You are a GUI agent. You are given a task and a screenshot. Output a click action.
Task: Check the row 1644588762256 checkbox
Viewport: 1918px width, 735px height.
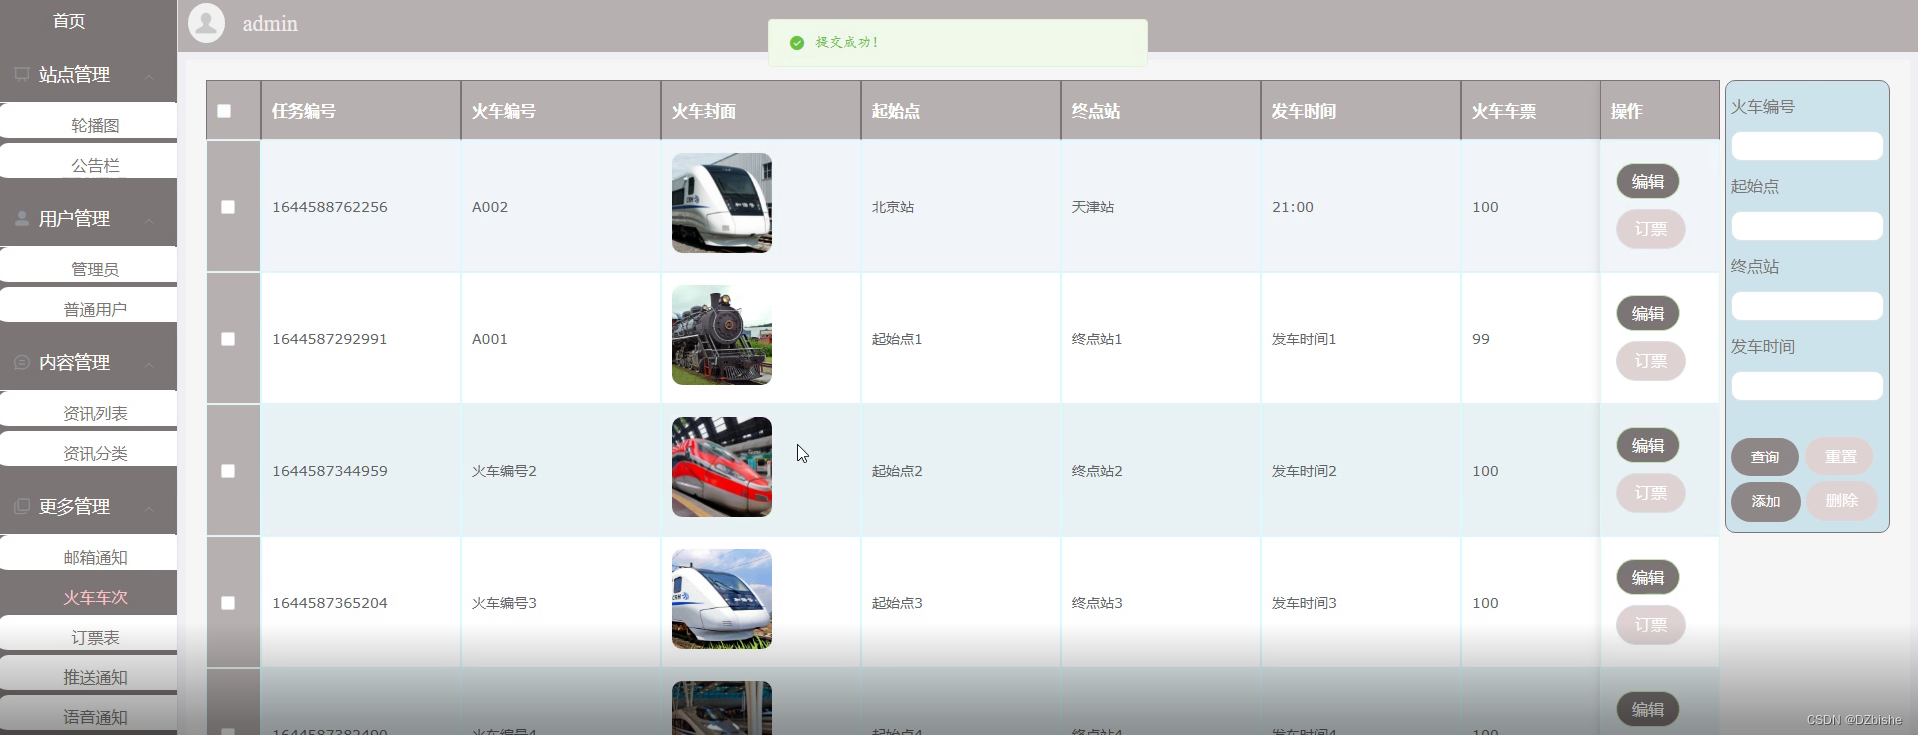(228, 207)
